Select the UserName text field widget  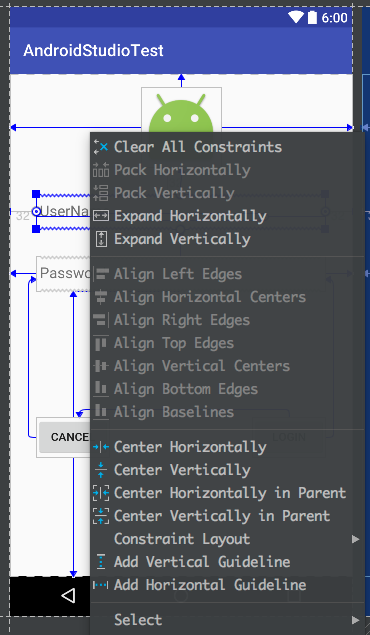tap(63, 211)
